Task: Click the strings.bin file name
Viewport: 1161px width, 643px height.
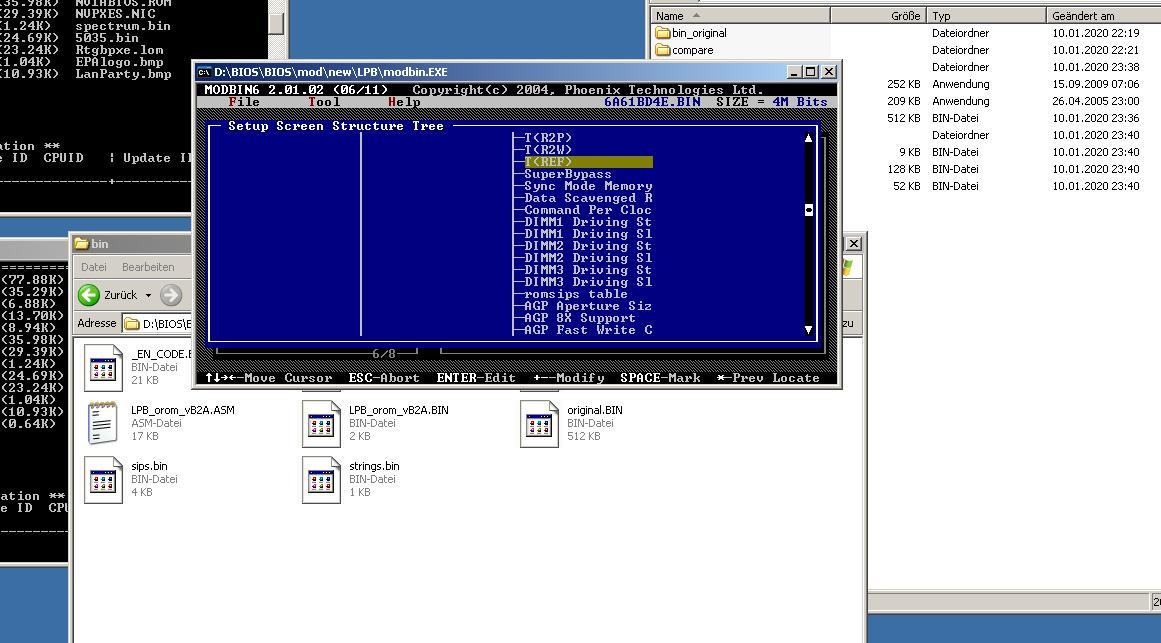Action: 374,466
